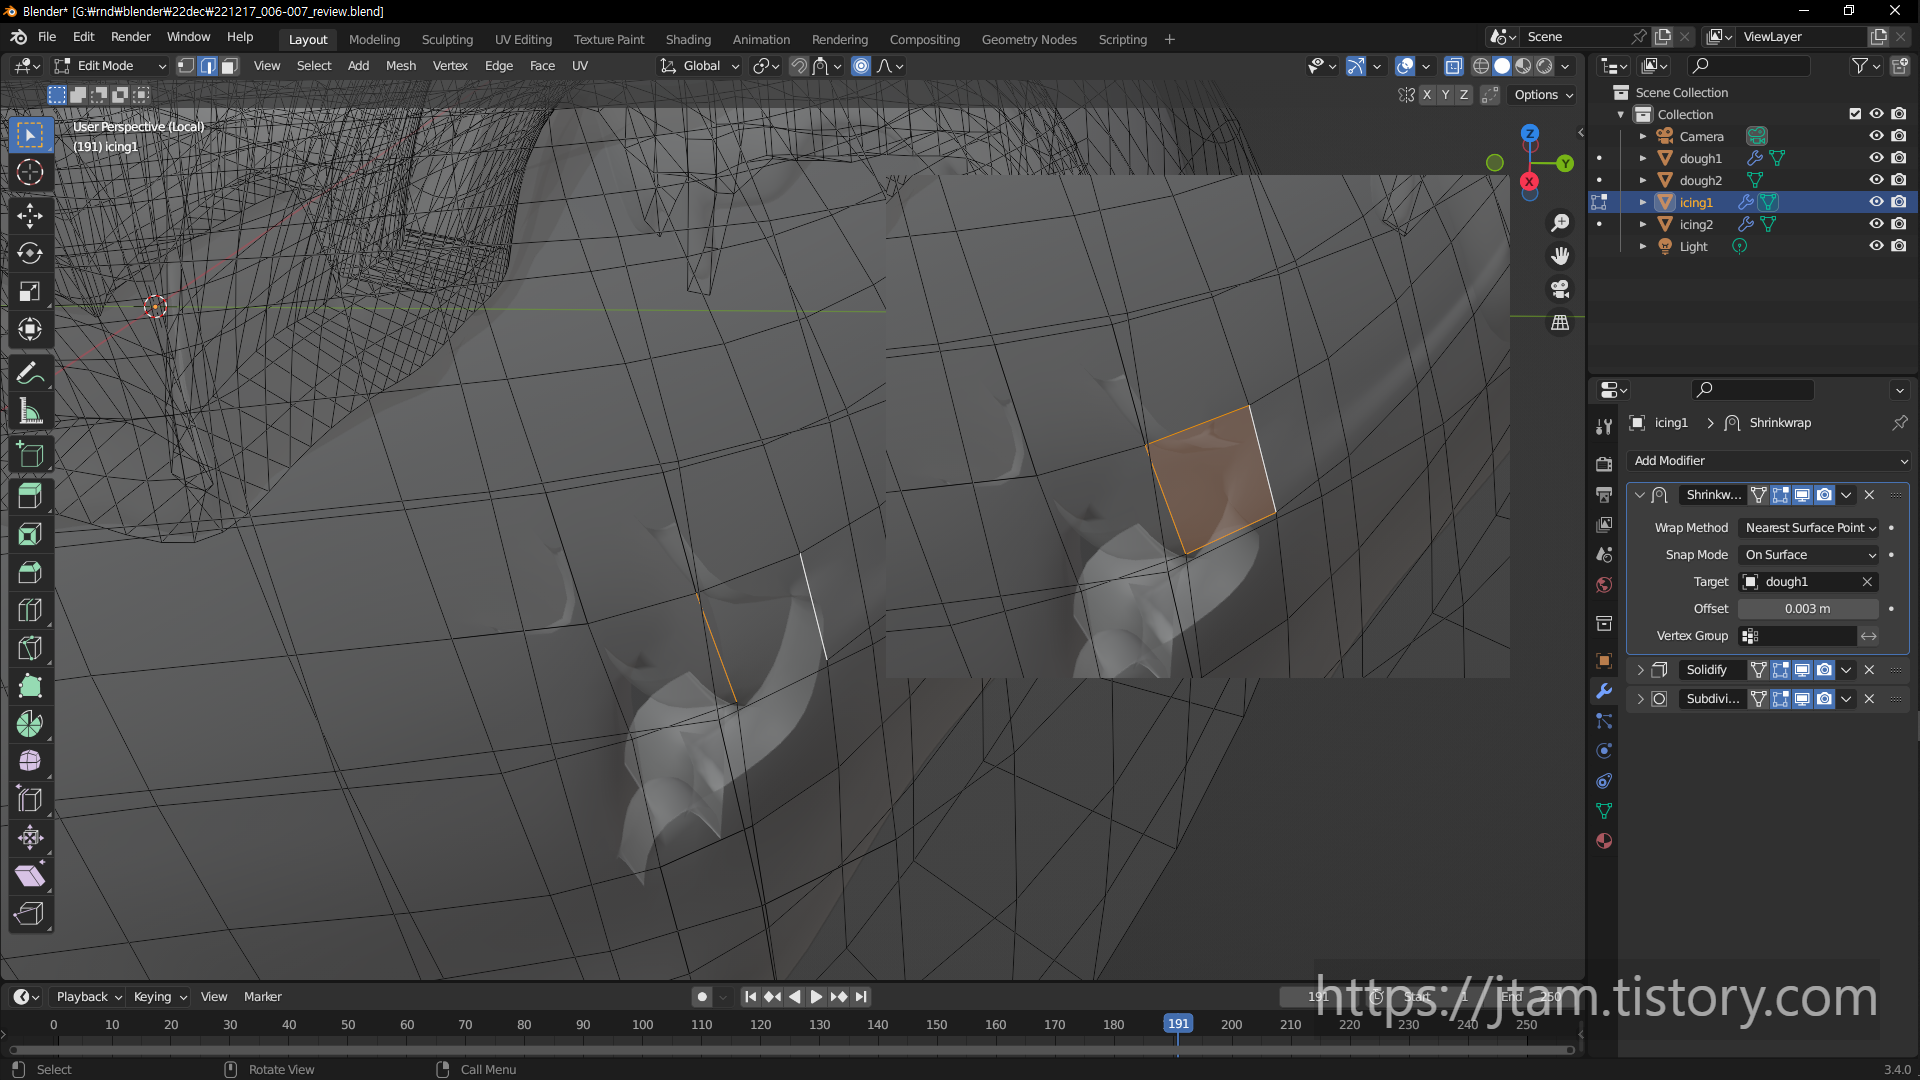Hide dough1 in the viewport
Screen dimensions: 1920x1080
[1876, 158]
